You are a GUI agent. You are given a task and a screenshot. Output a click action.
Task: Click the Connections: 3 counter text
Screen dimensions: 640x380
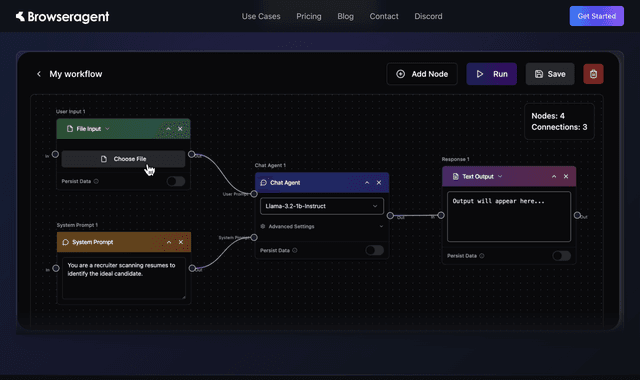click(x=559, y=127)
